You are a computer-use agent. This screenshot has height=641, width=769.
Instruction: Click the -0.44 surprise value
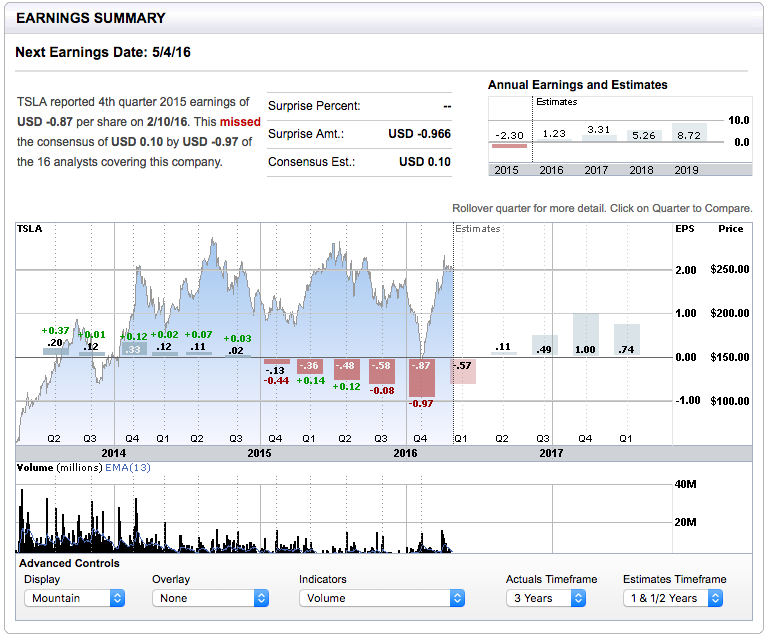pos(277,381)
